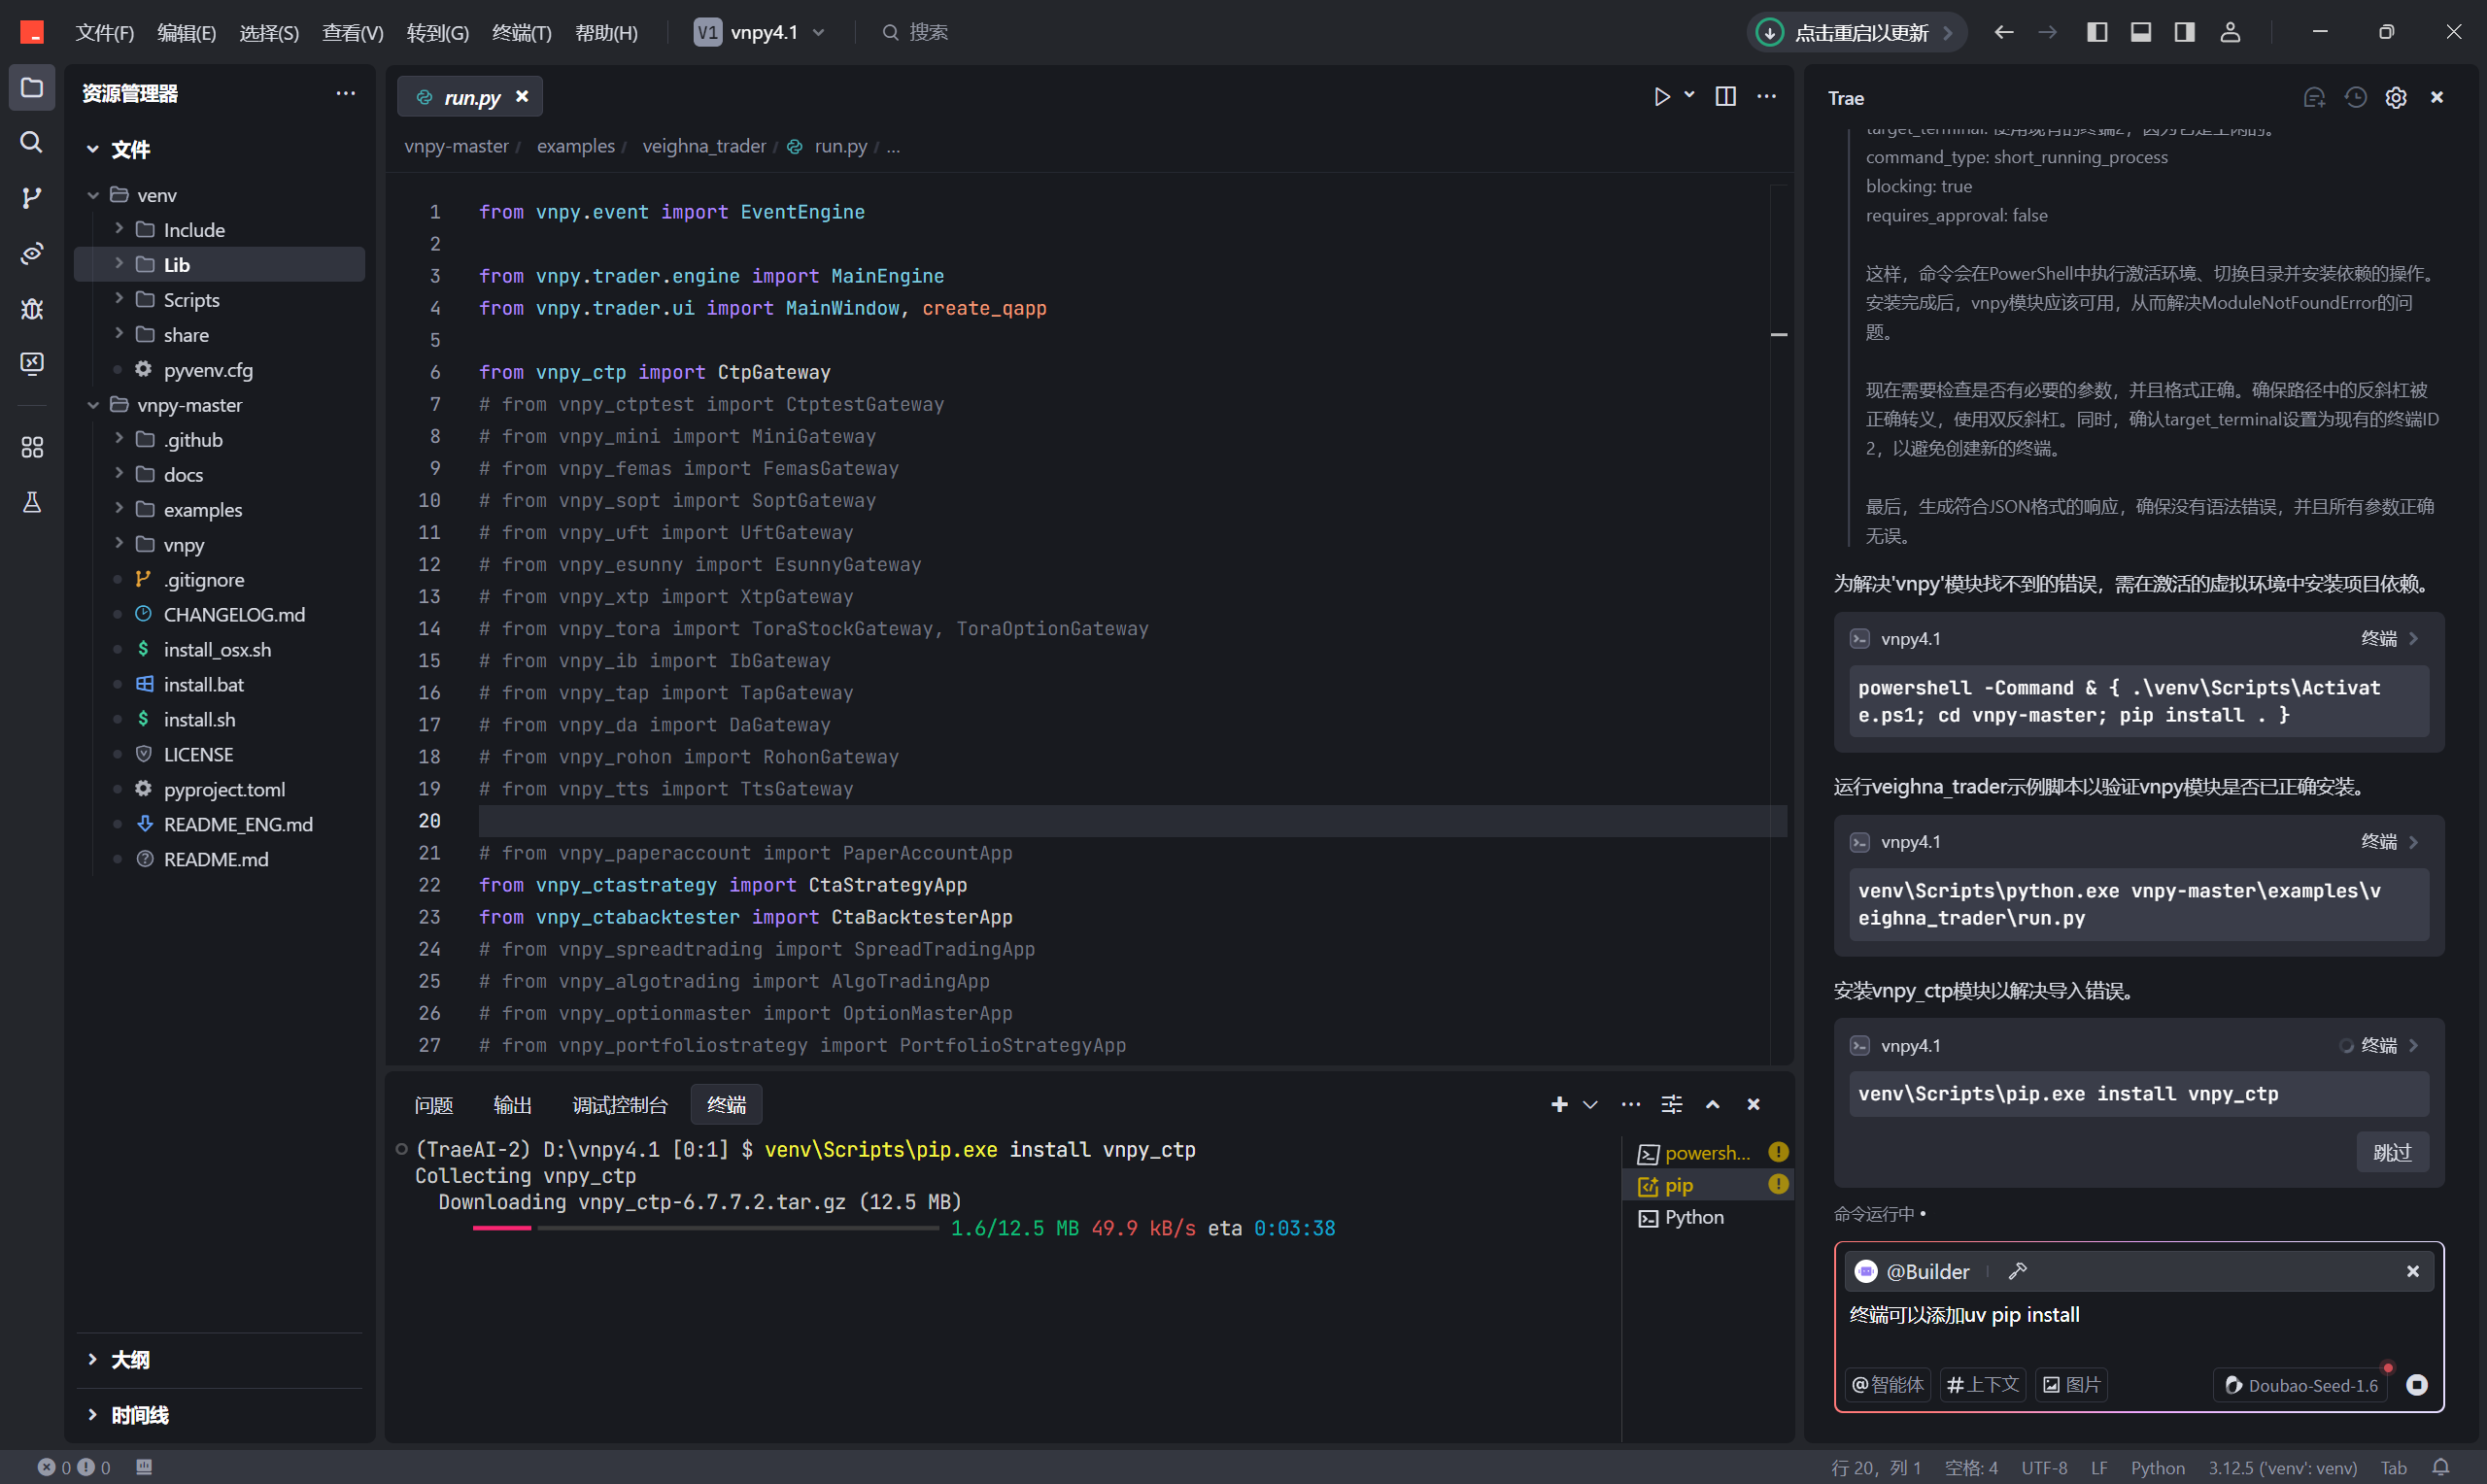
Task: Open the Run and Debug bug icon
Action: pyautogui.click(x=32, y=308)
